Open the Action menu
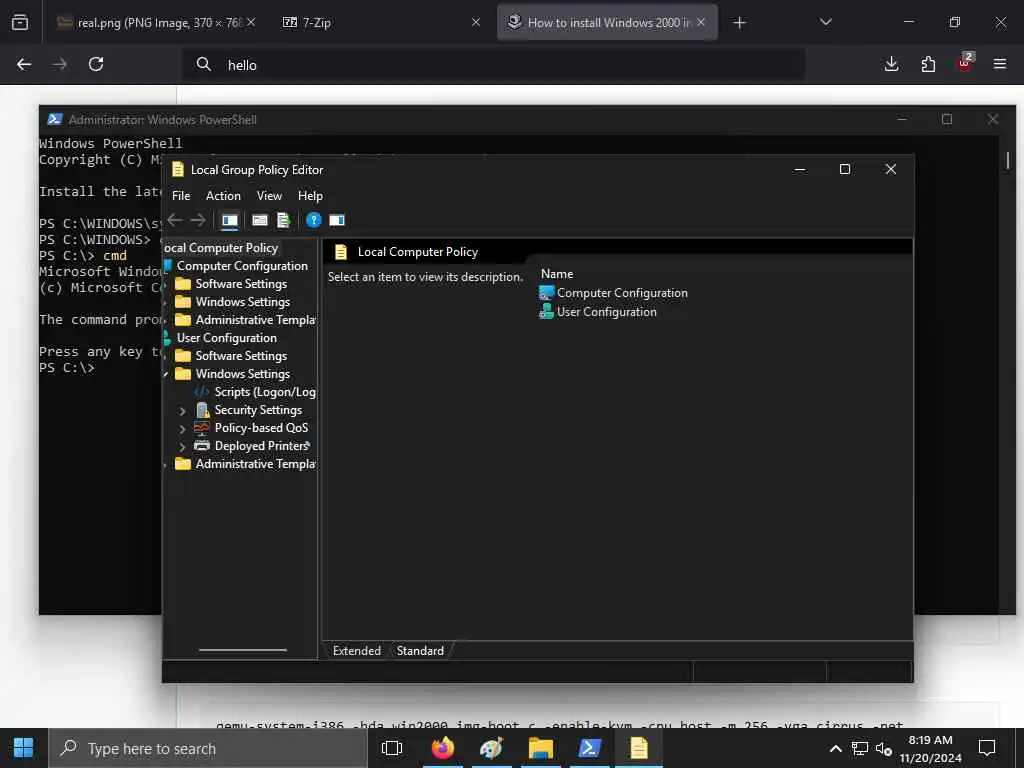Viewport: 1024px width, 768px height. (x=223, y=196)
